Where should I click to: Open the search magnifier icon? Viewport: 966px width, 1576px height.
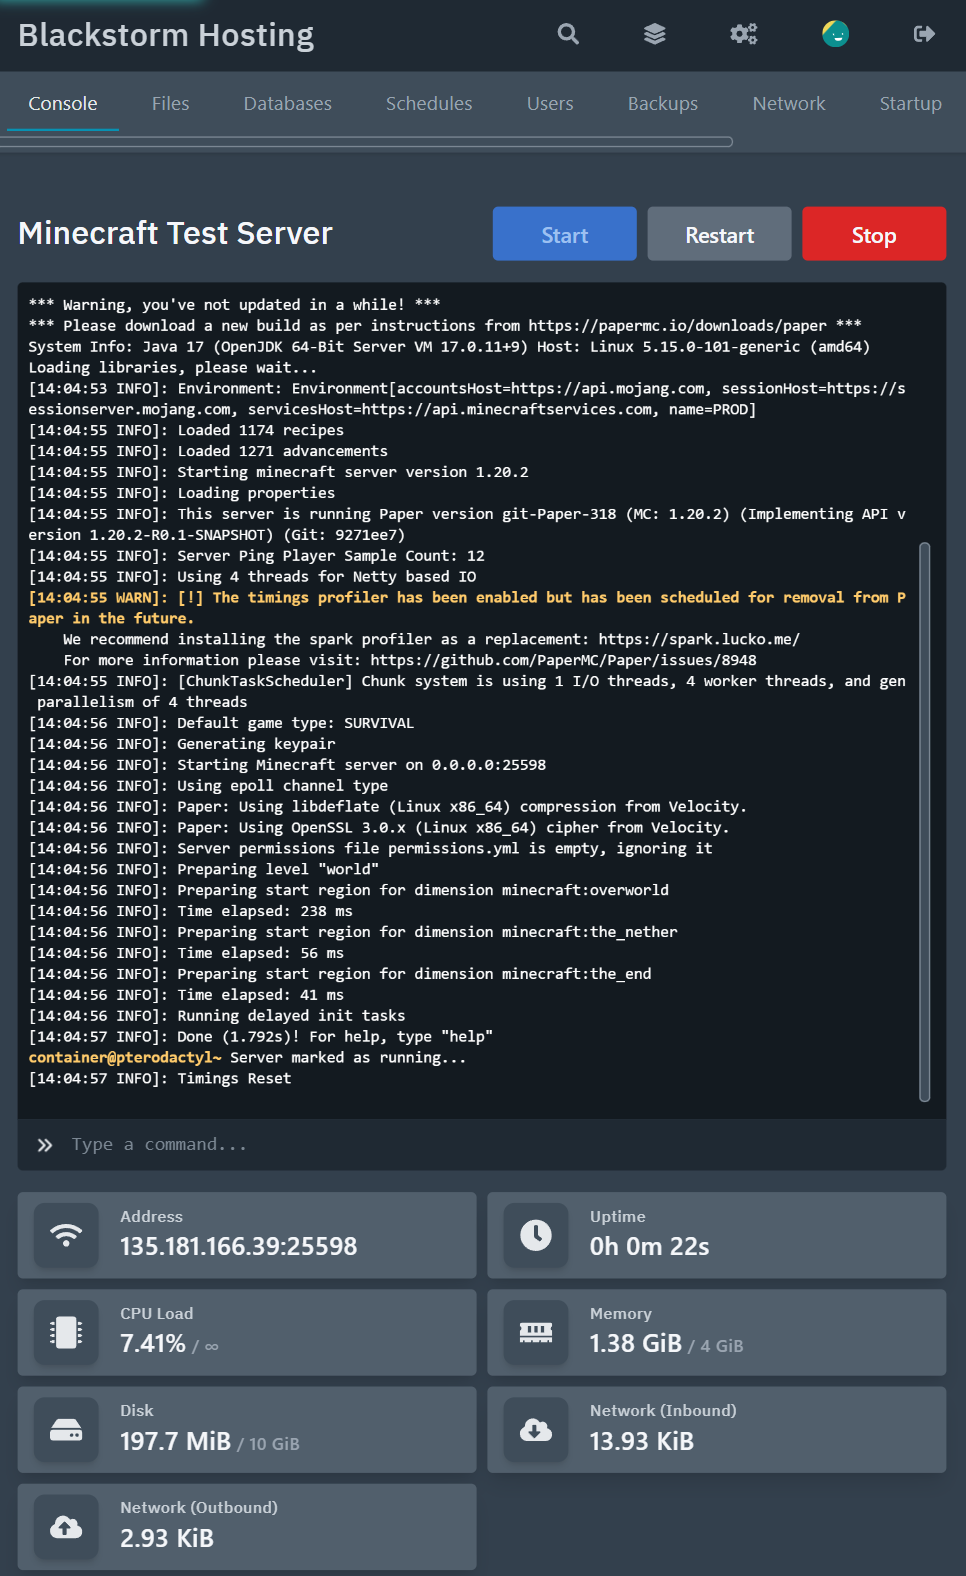568,34
